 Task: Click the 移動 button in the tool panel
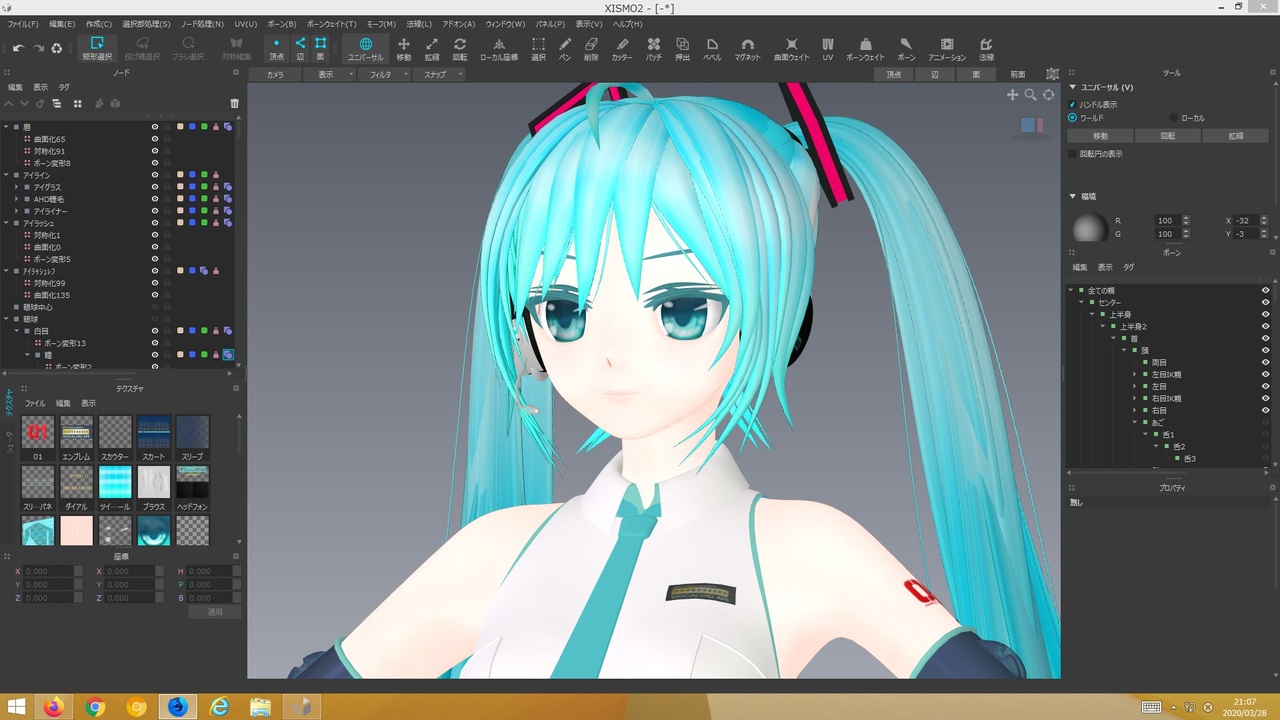click(x=1100, y=136)
